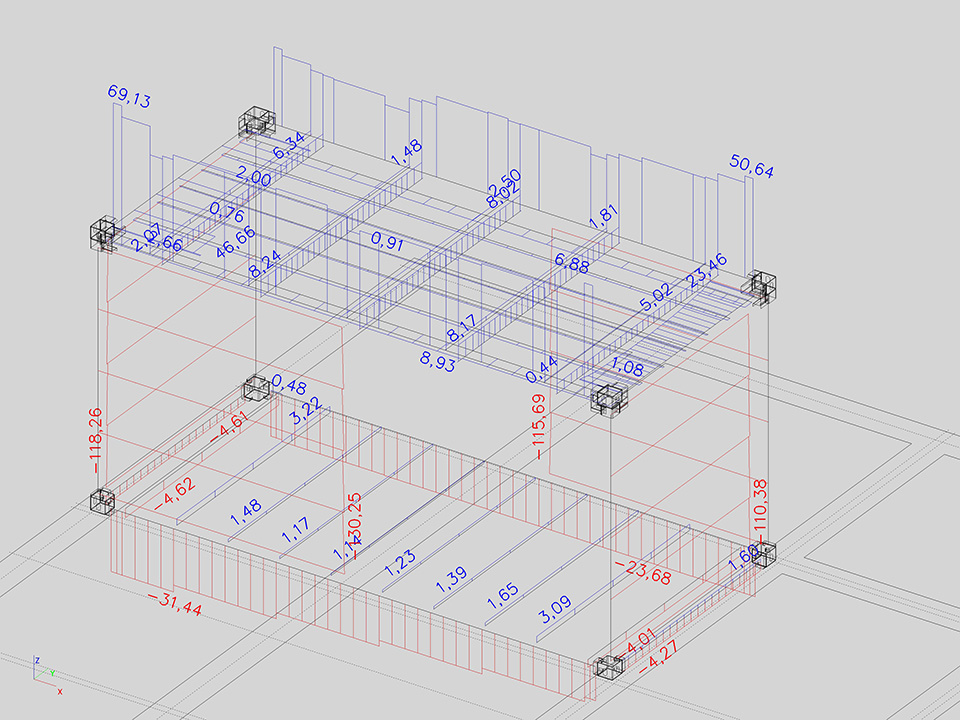Click the axis orientation triad in the corner
The image size is (960, 720).
coord(46,674)
